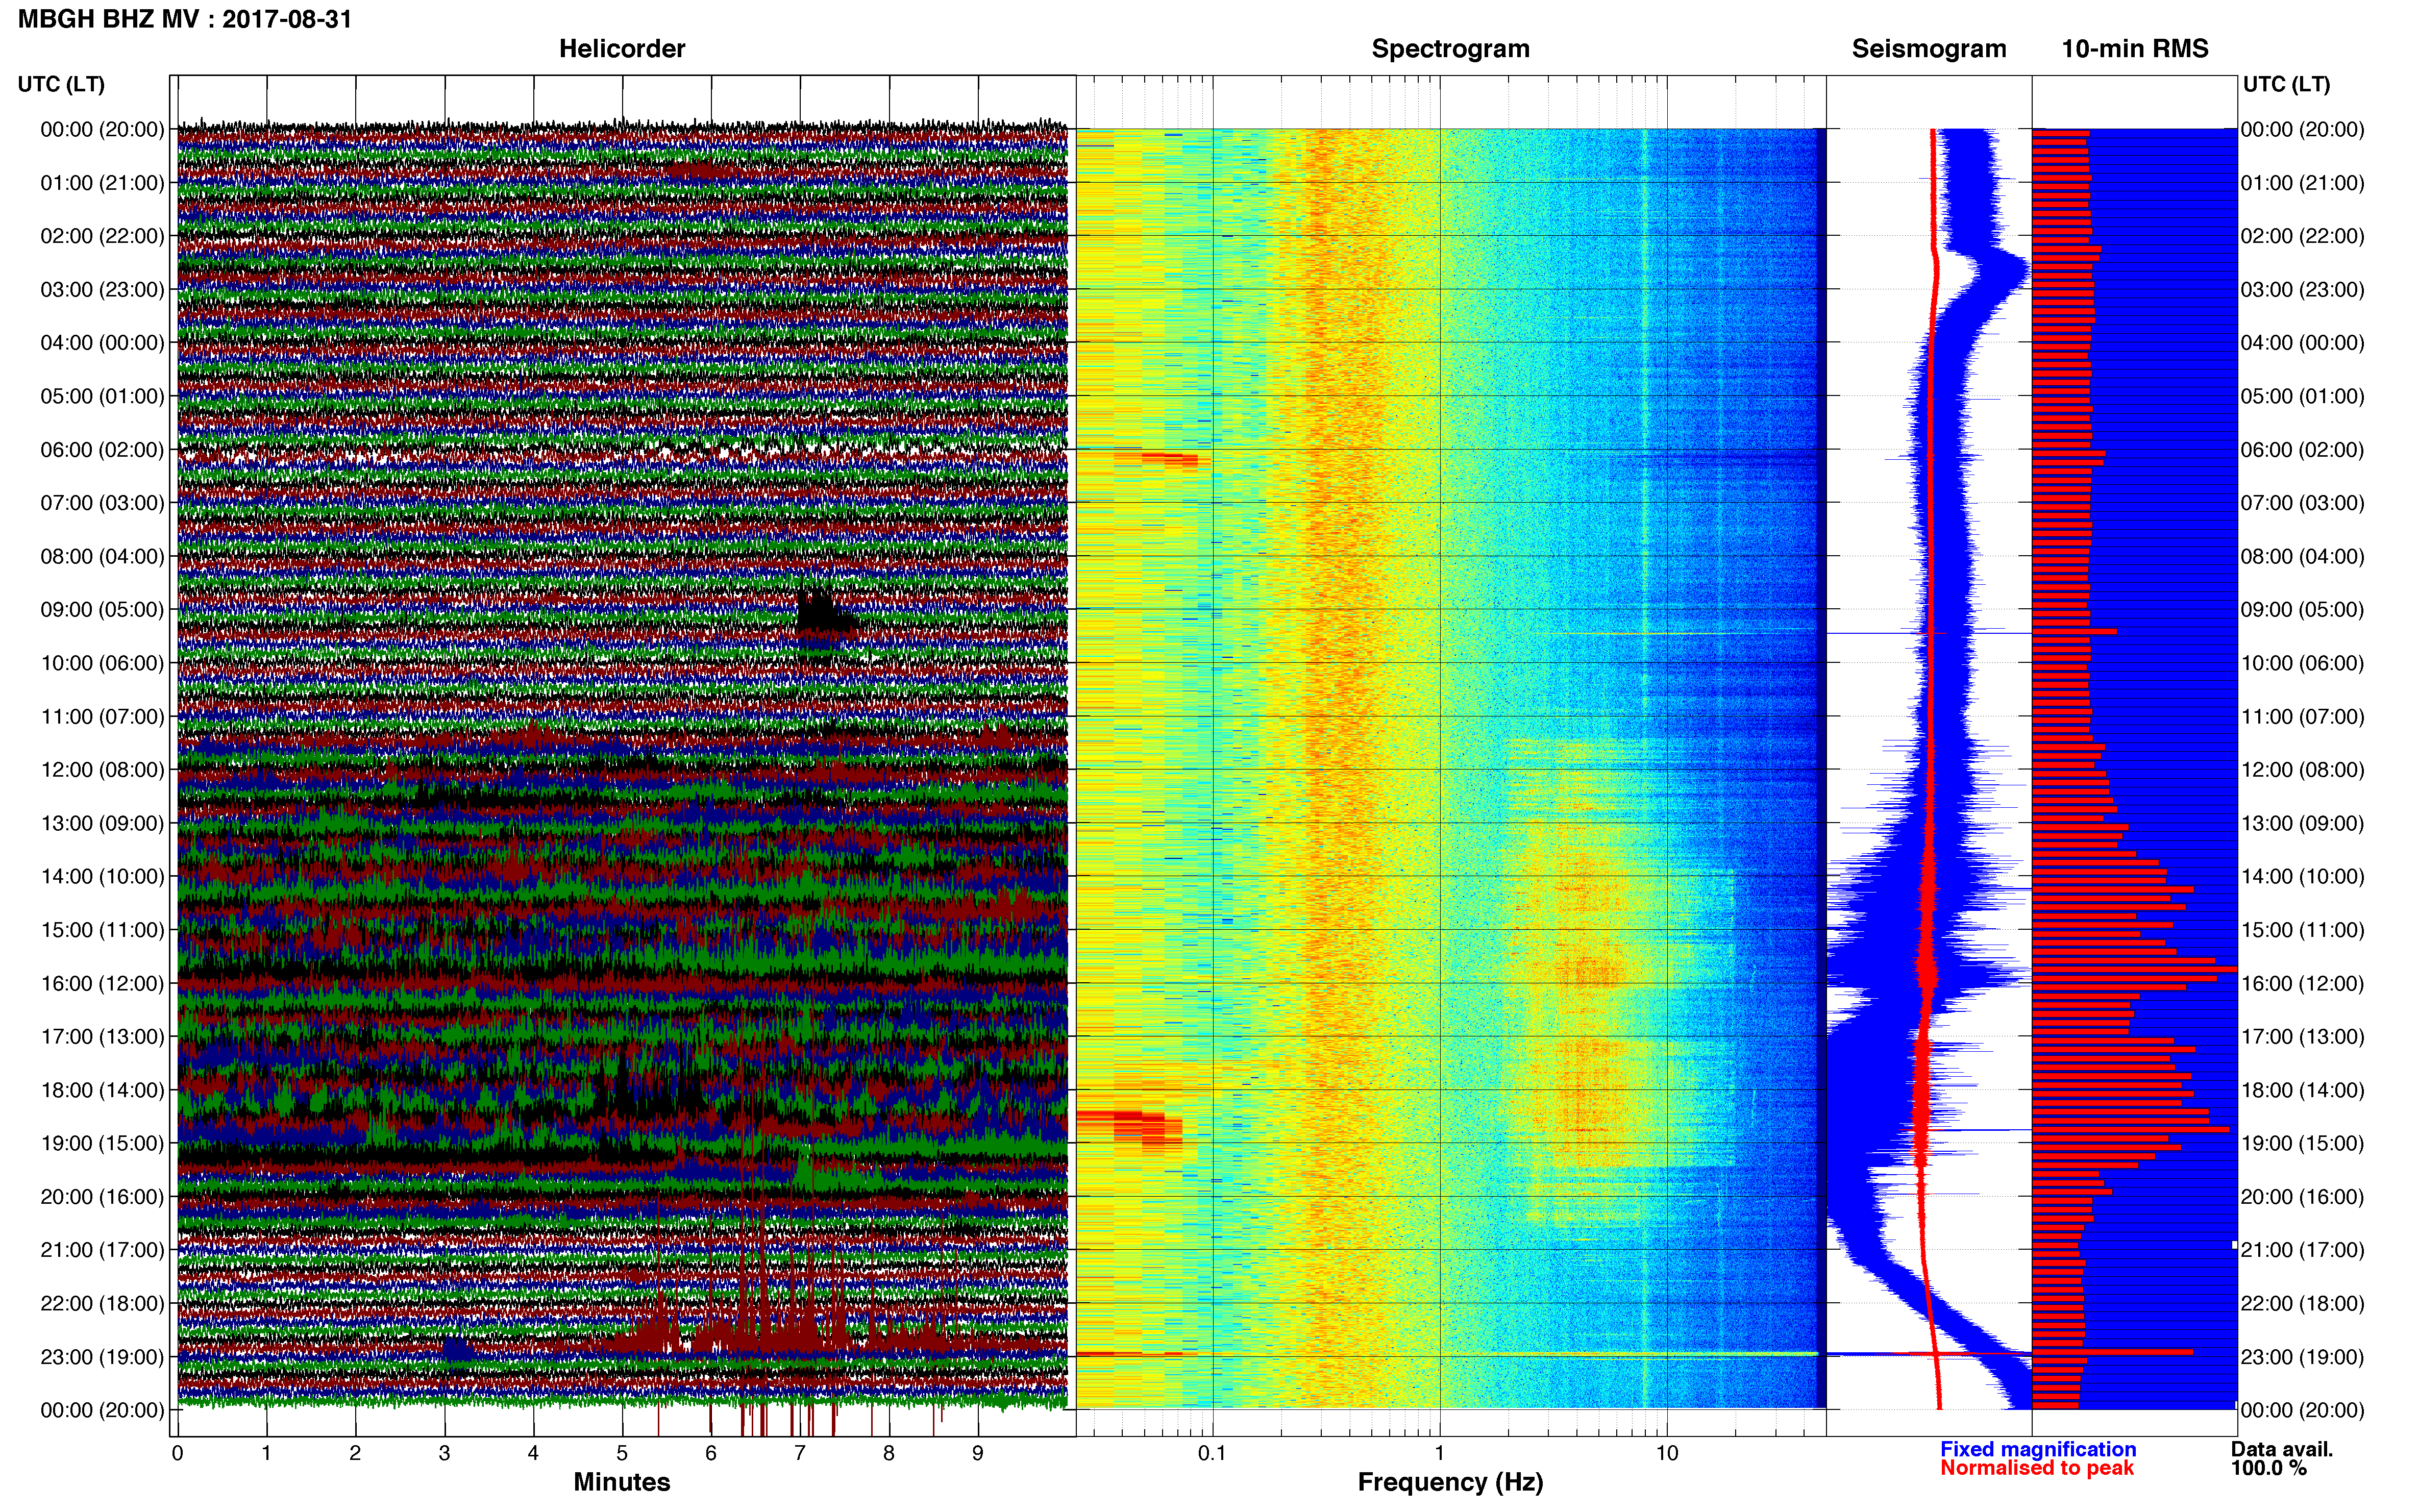The height and width of the screenshot is (1512, 2419).
Task: Click the 'Frequency (Hz)' x-axis label
Action: 1450,1482
